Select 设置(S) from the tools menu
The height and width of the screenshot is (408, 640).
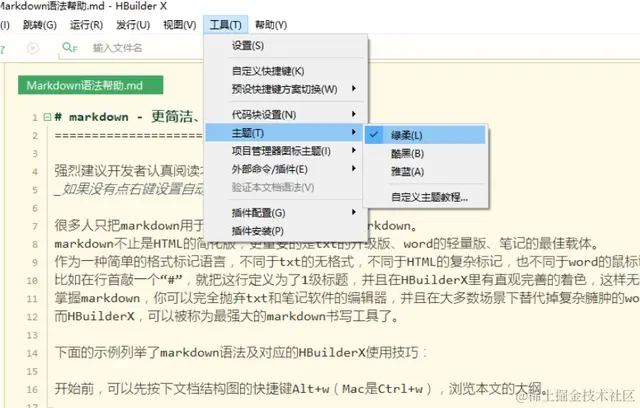(286, 46)
